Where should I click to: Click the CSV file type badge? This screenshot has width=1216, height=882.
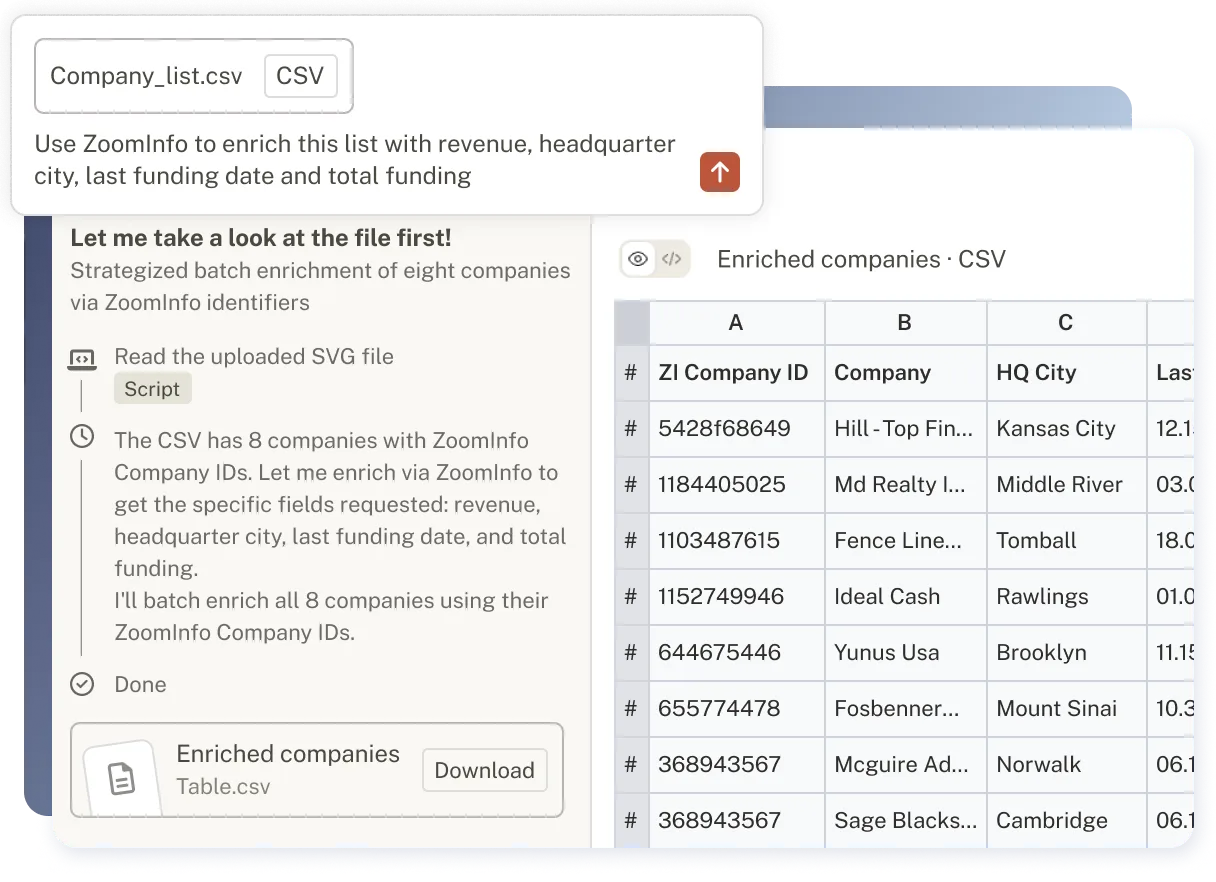[300, 76]
